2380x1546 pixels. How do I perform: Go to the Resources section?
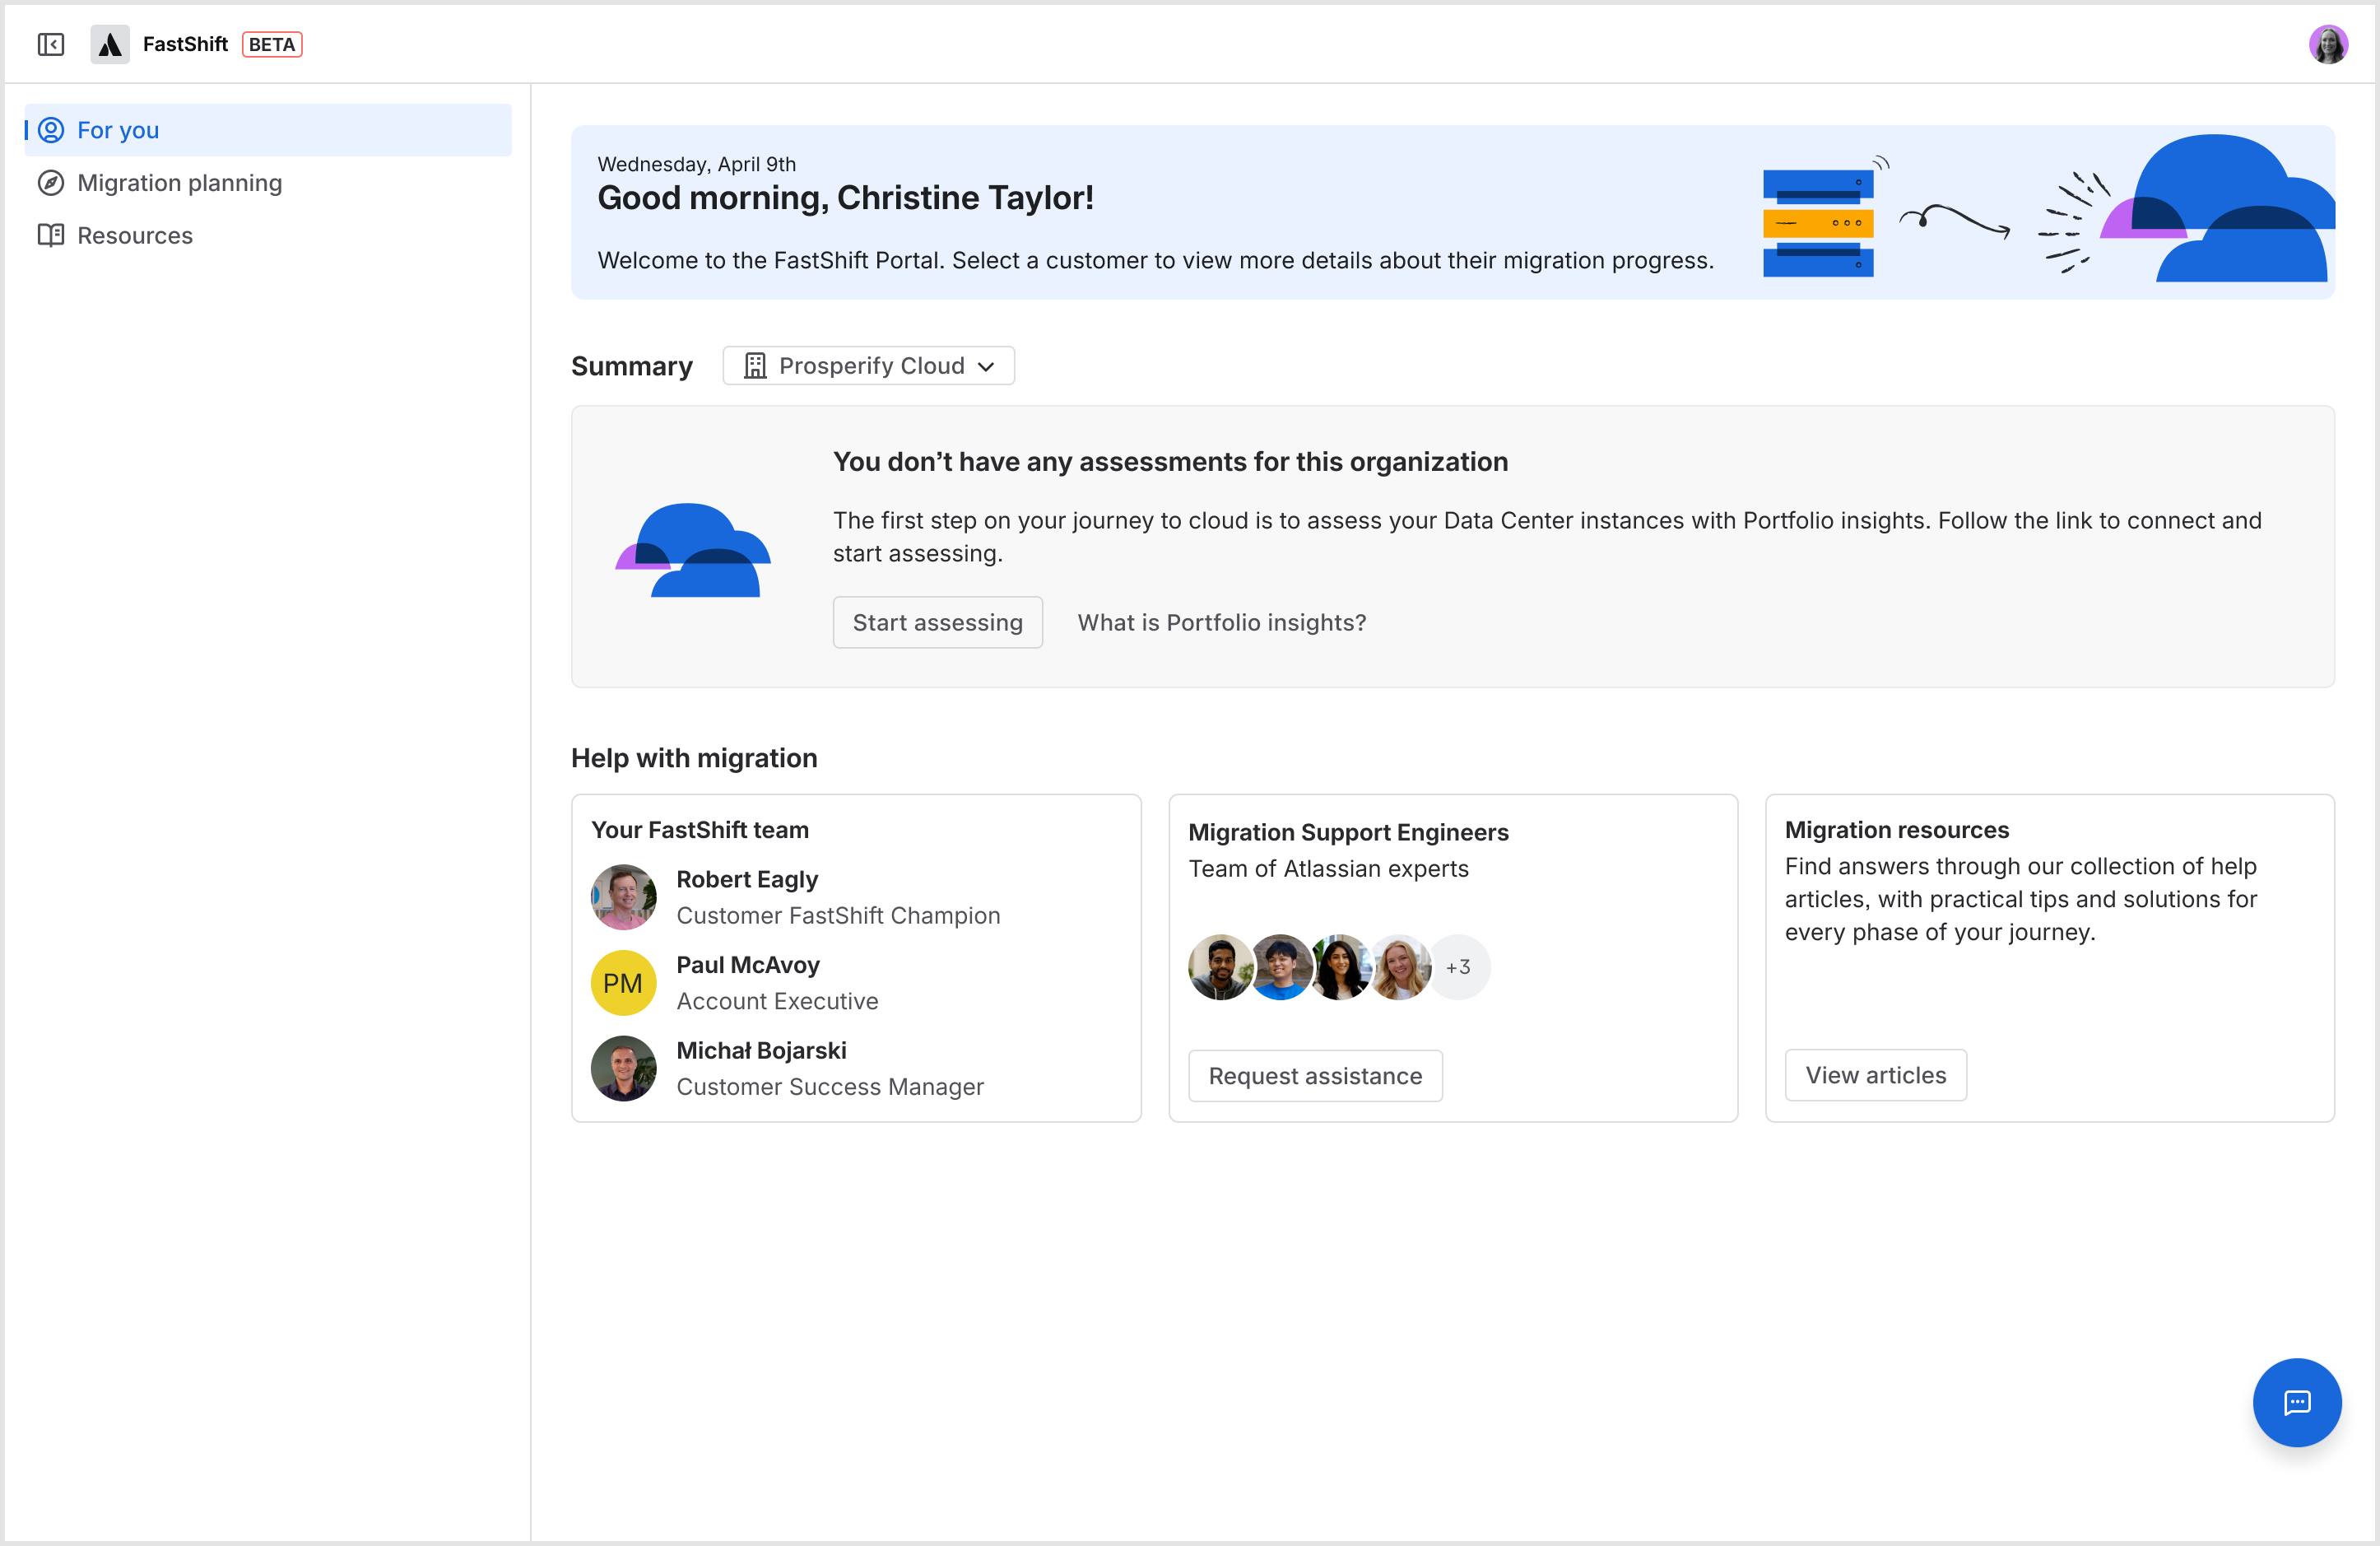tap(135, 235)
